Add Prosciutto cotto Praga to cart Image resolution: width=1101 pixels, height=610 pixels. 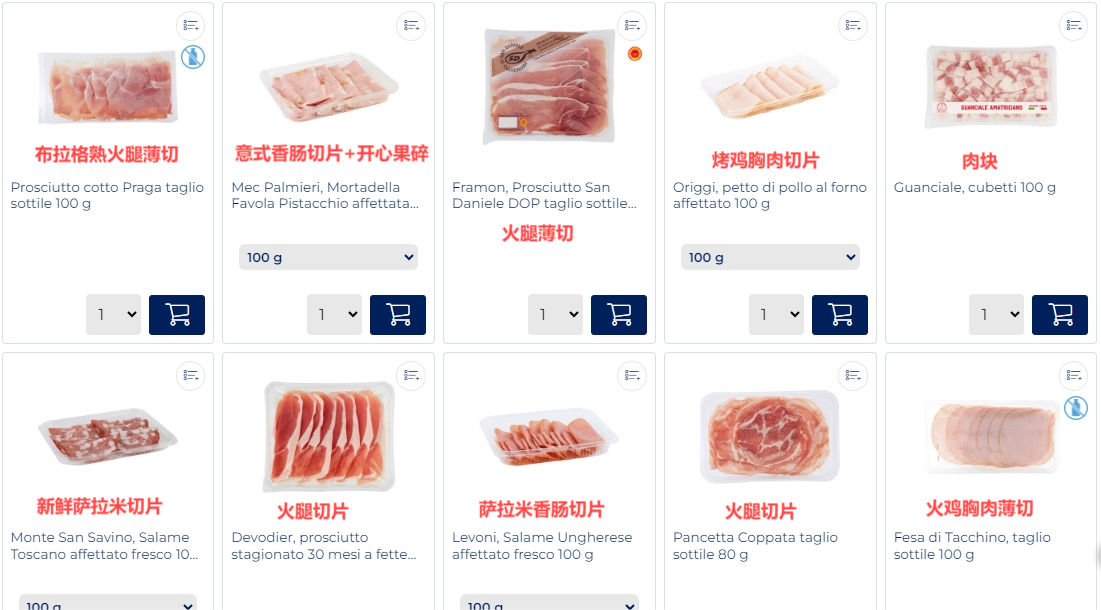[177, 314]
